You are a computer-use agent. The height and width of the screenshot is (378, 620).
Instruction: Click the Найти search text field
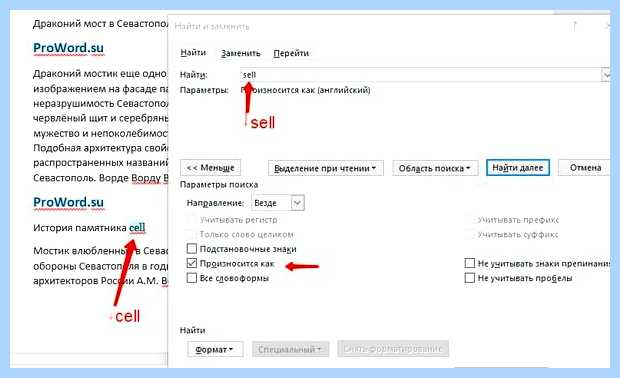coord(420,75)
